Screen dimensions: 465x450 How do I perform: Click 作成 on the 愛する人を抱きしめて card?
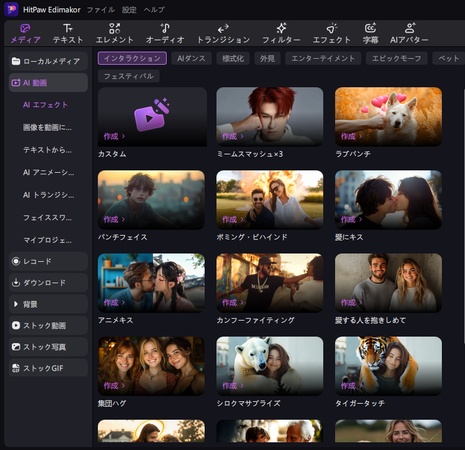point(351,302)
